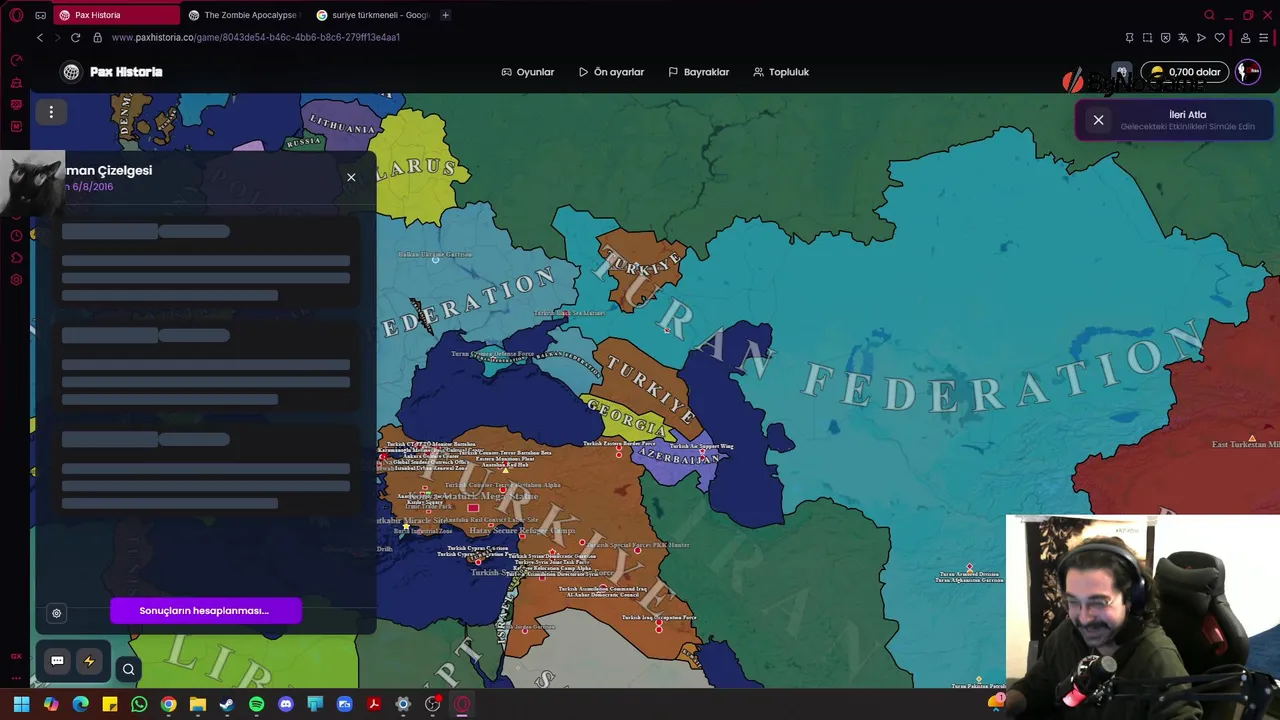The width and height of the screenshot is (1280, 720).
Task: Open Steam from the taskbar
Action: pyautogui.click(x=227, y=704)
